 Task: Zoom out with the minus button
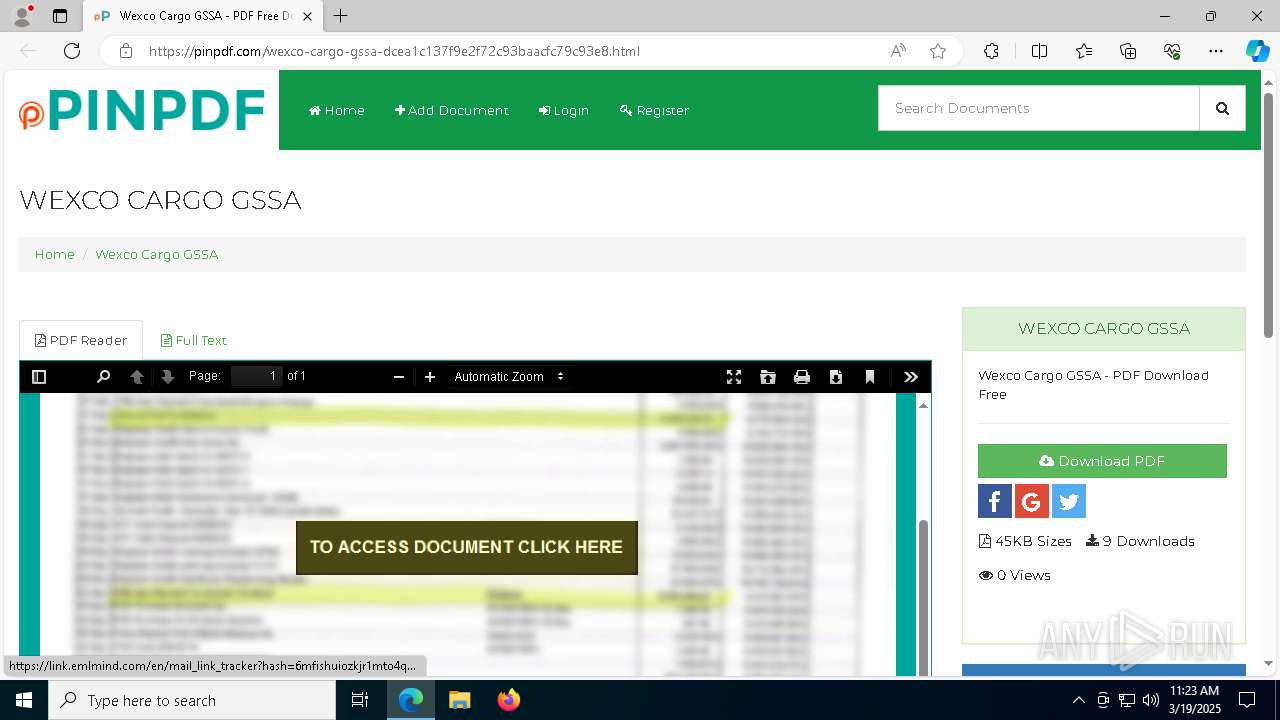coord(399,377)
